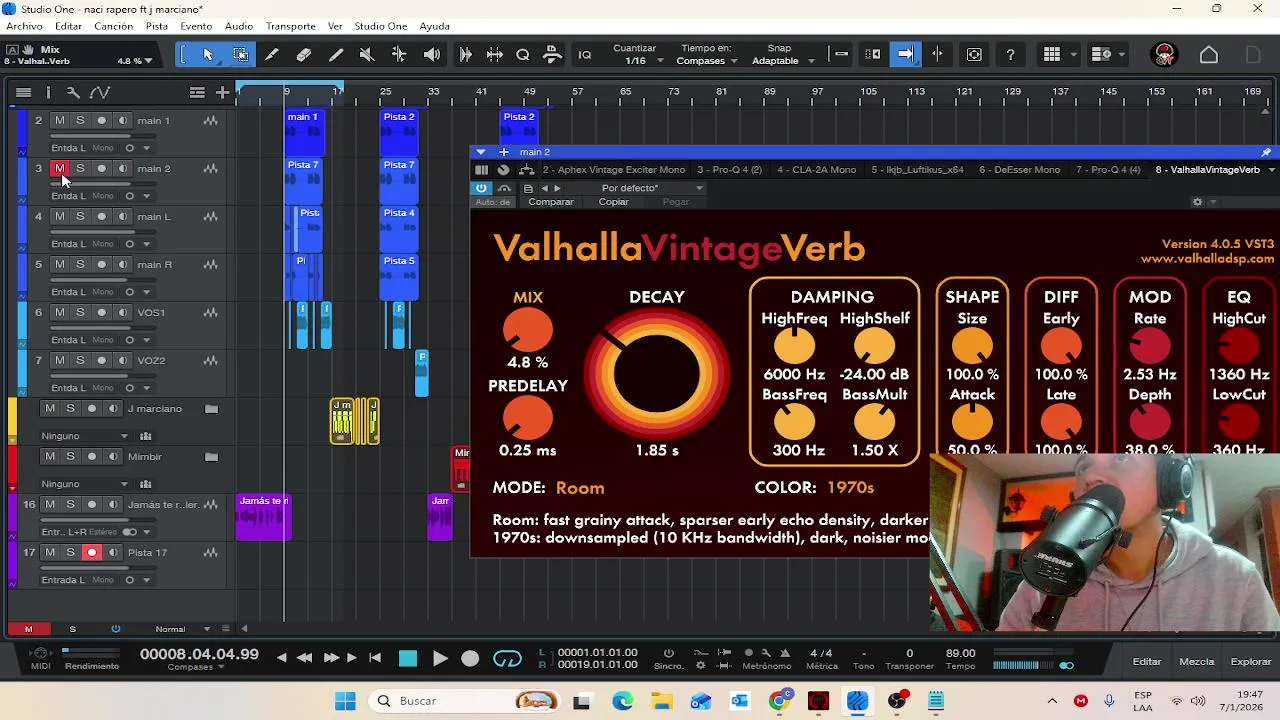Viewport: 1280px width, 720px height.
Task: Open the help question mark button
Action: click(x=1011, y=55)
